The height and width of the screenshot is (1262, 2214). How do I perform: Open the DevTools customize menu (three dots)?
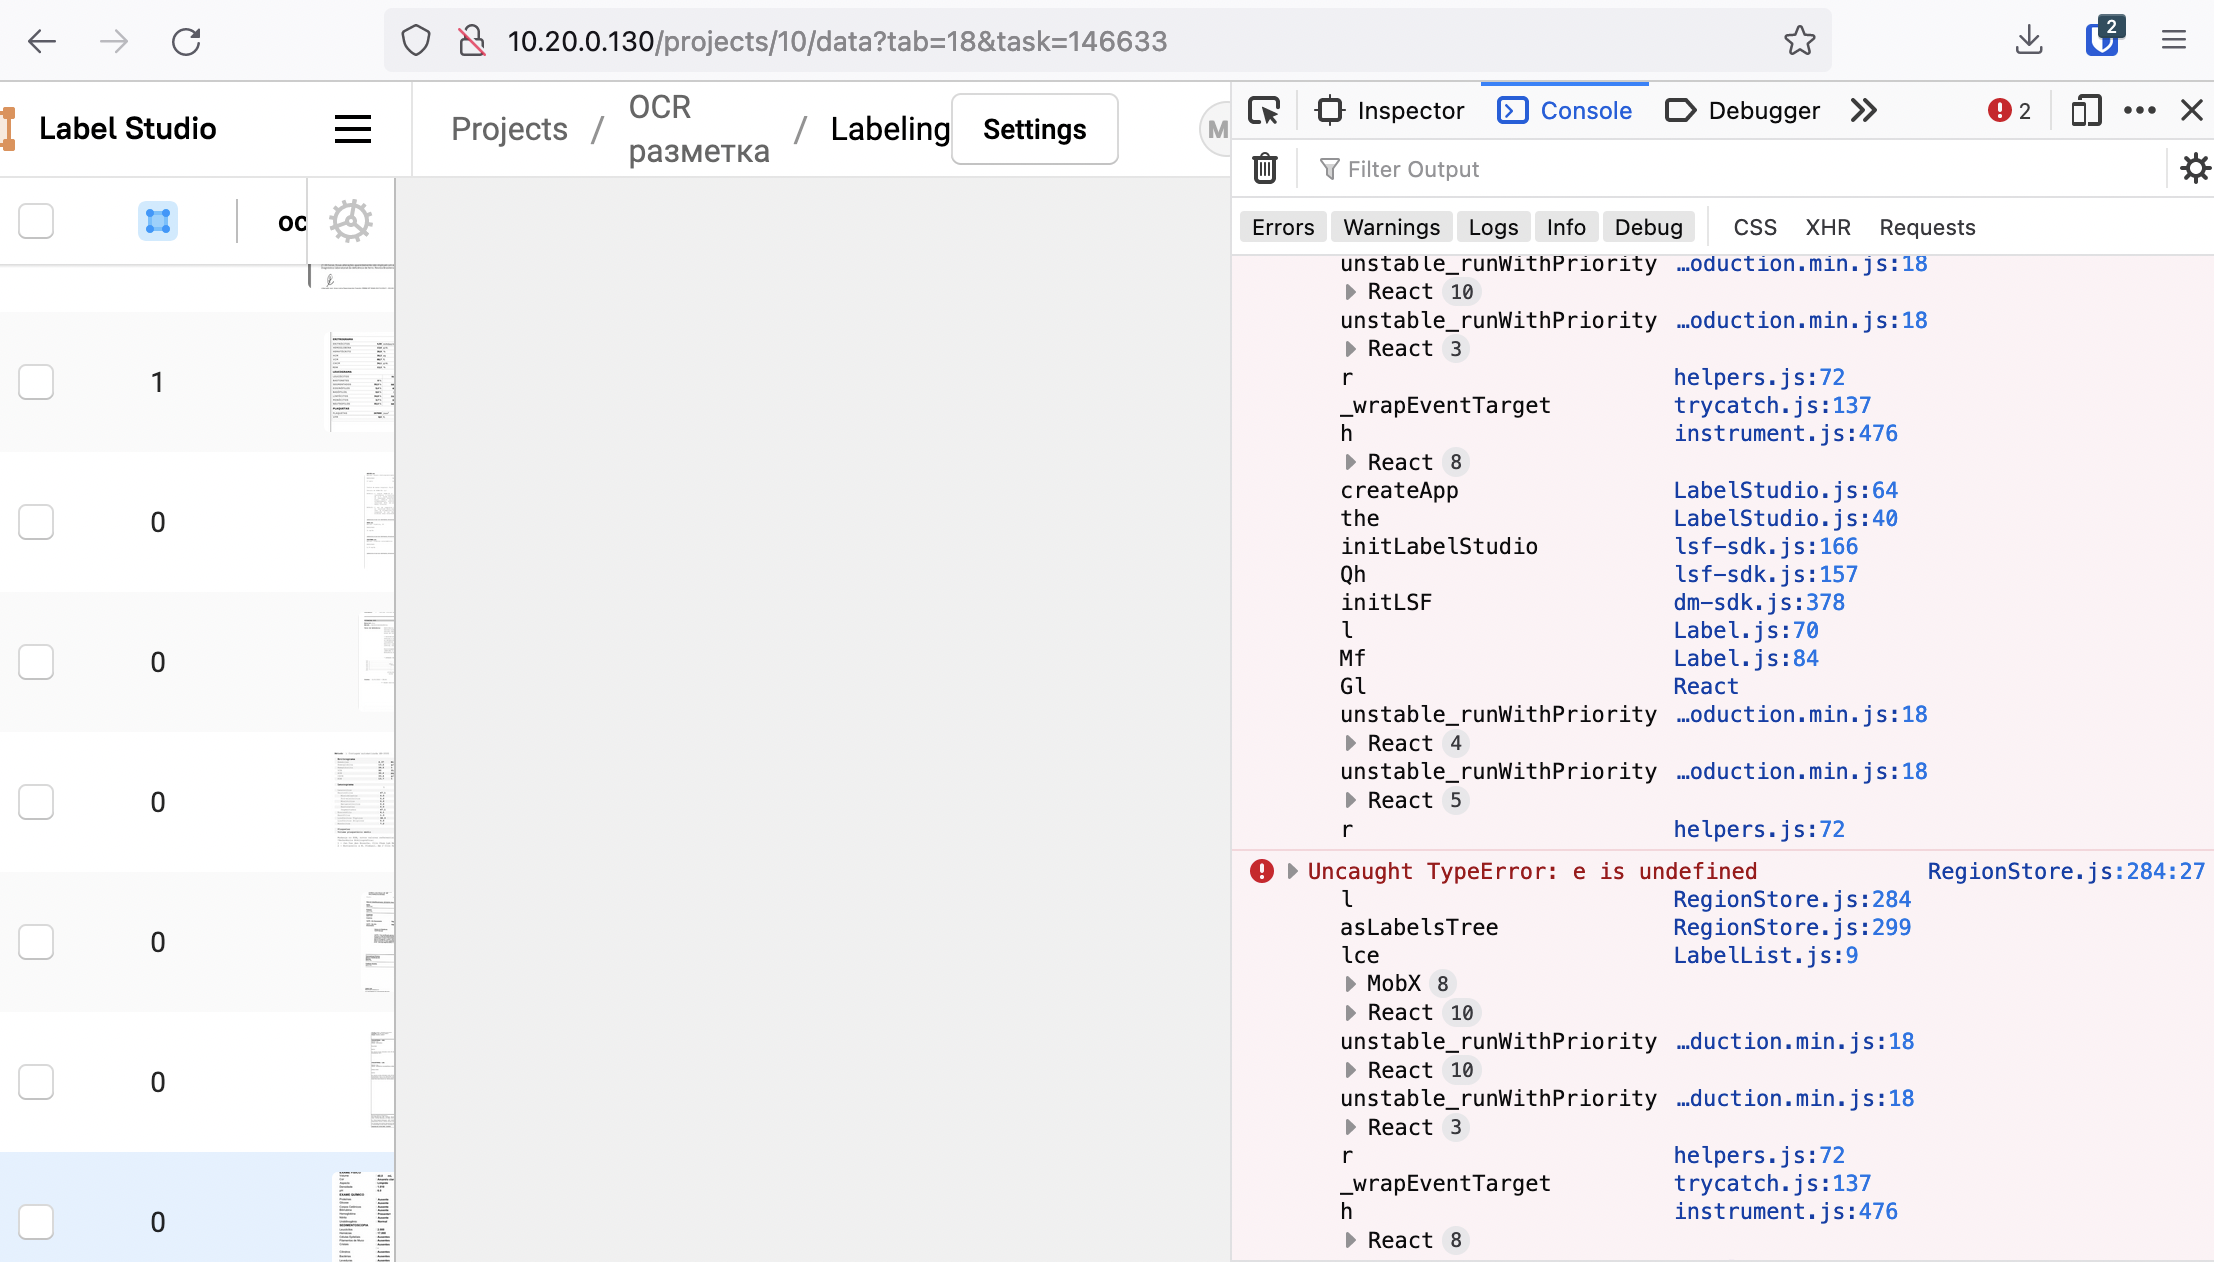pyautogui.click(x=2140, y=110)
